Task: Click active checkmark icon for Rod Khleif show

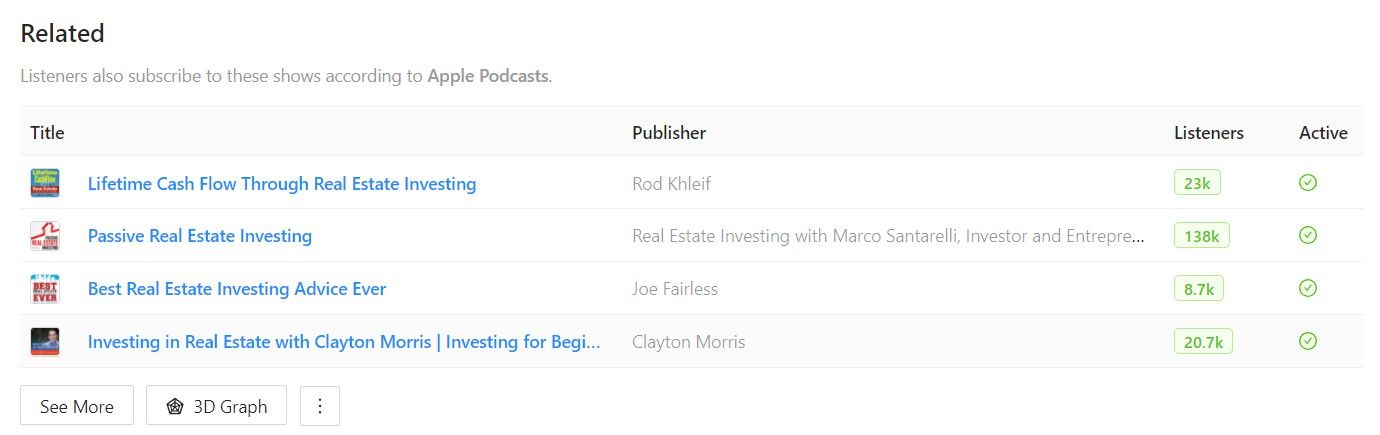Action: (x=1307, y=183)
